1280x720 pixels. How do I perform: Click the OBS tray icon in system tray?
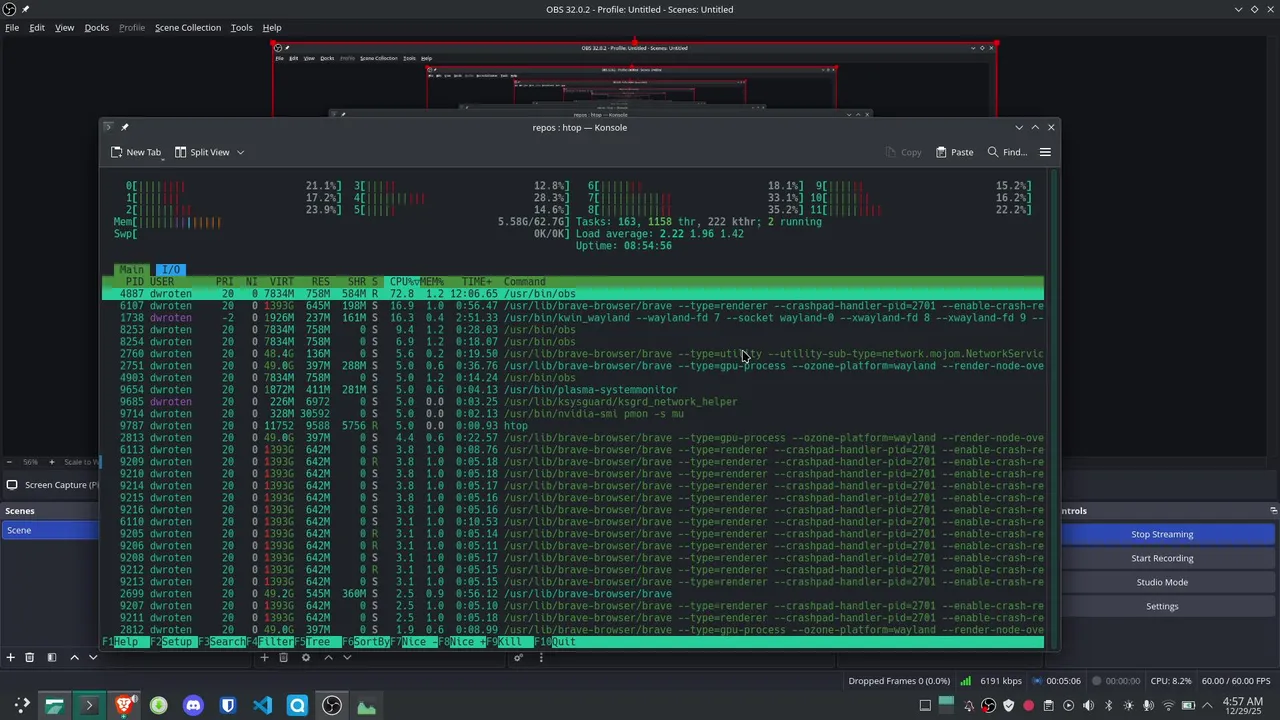point(988,706)
